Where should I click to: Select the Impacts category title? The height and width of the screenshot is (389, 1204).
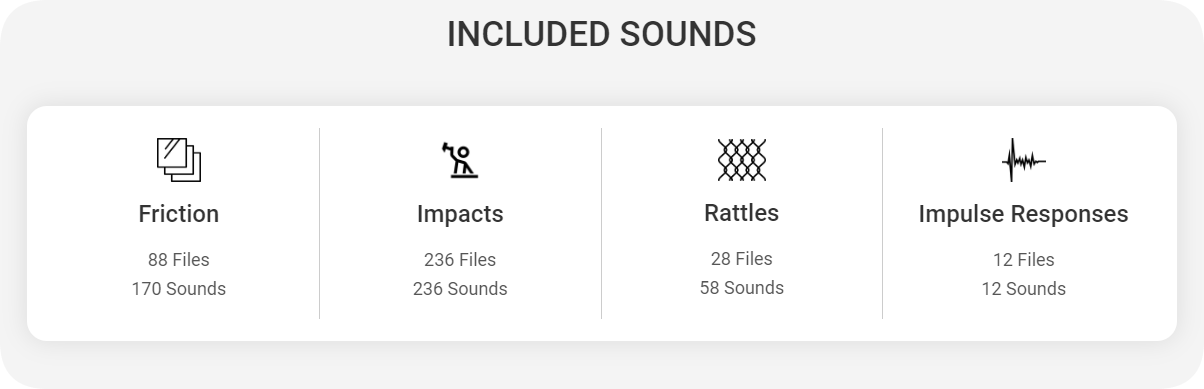tap(460, 214)
